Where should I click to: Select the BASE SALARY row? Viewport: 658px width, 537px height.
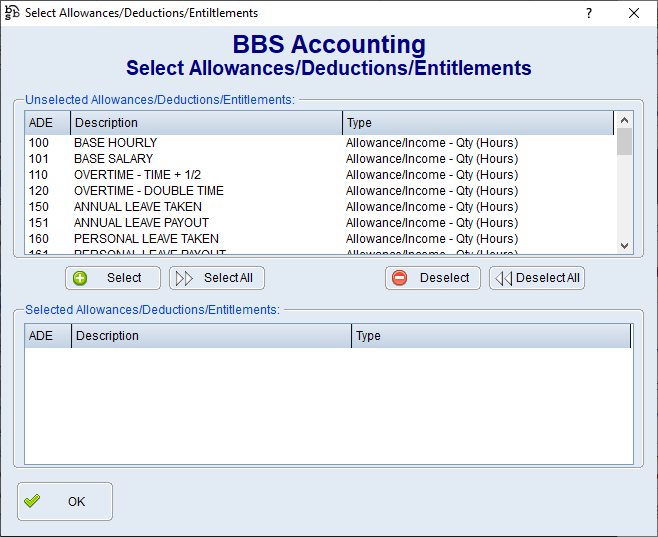321,159
